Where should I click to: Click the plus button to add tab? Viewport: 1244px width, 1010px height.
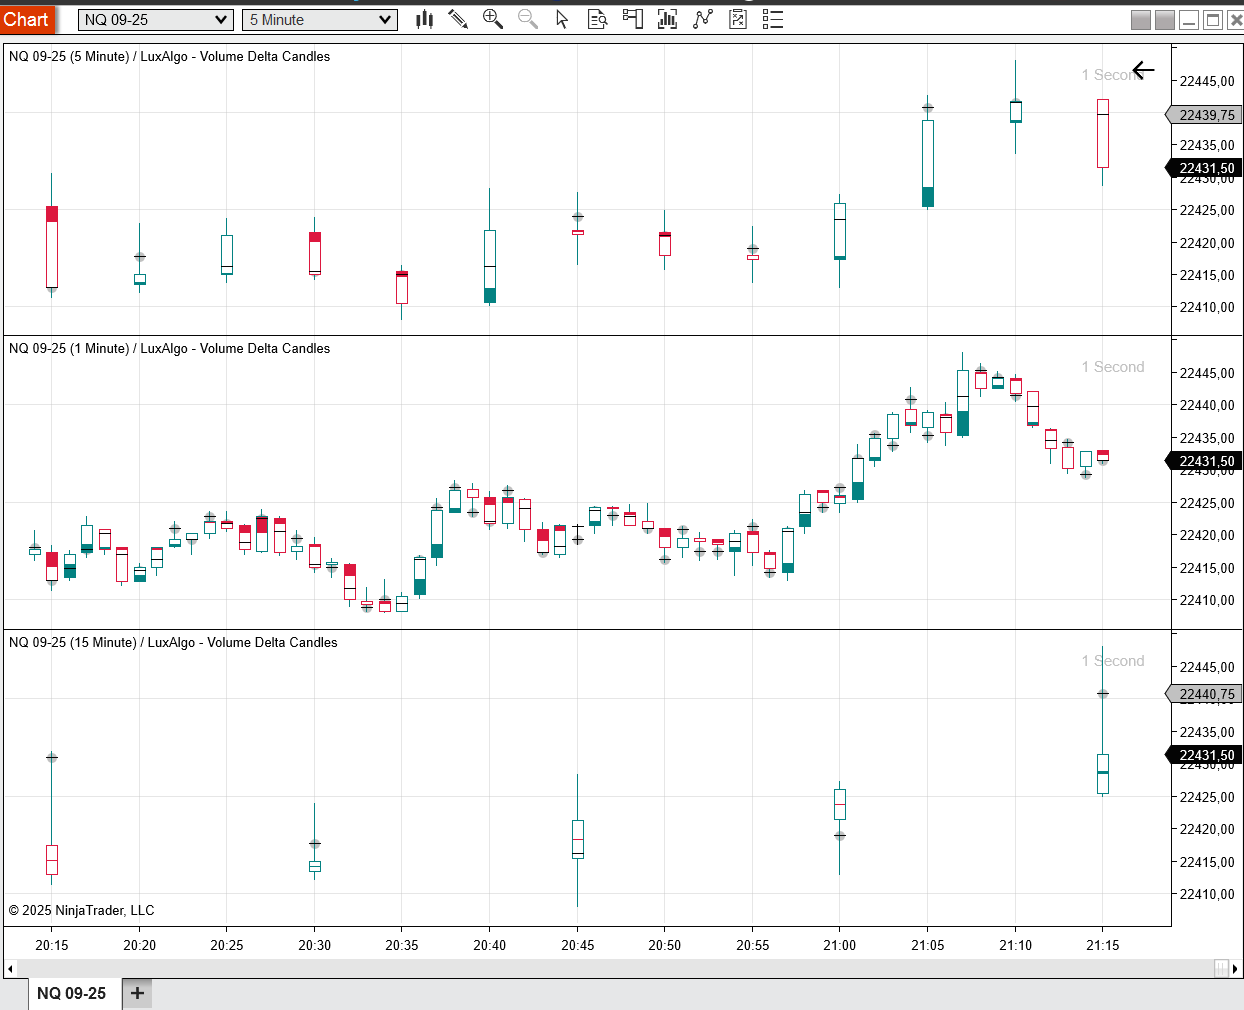click(137, 993)
